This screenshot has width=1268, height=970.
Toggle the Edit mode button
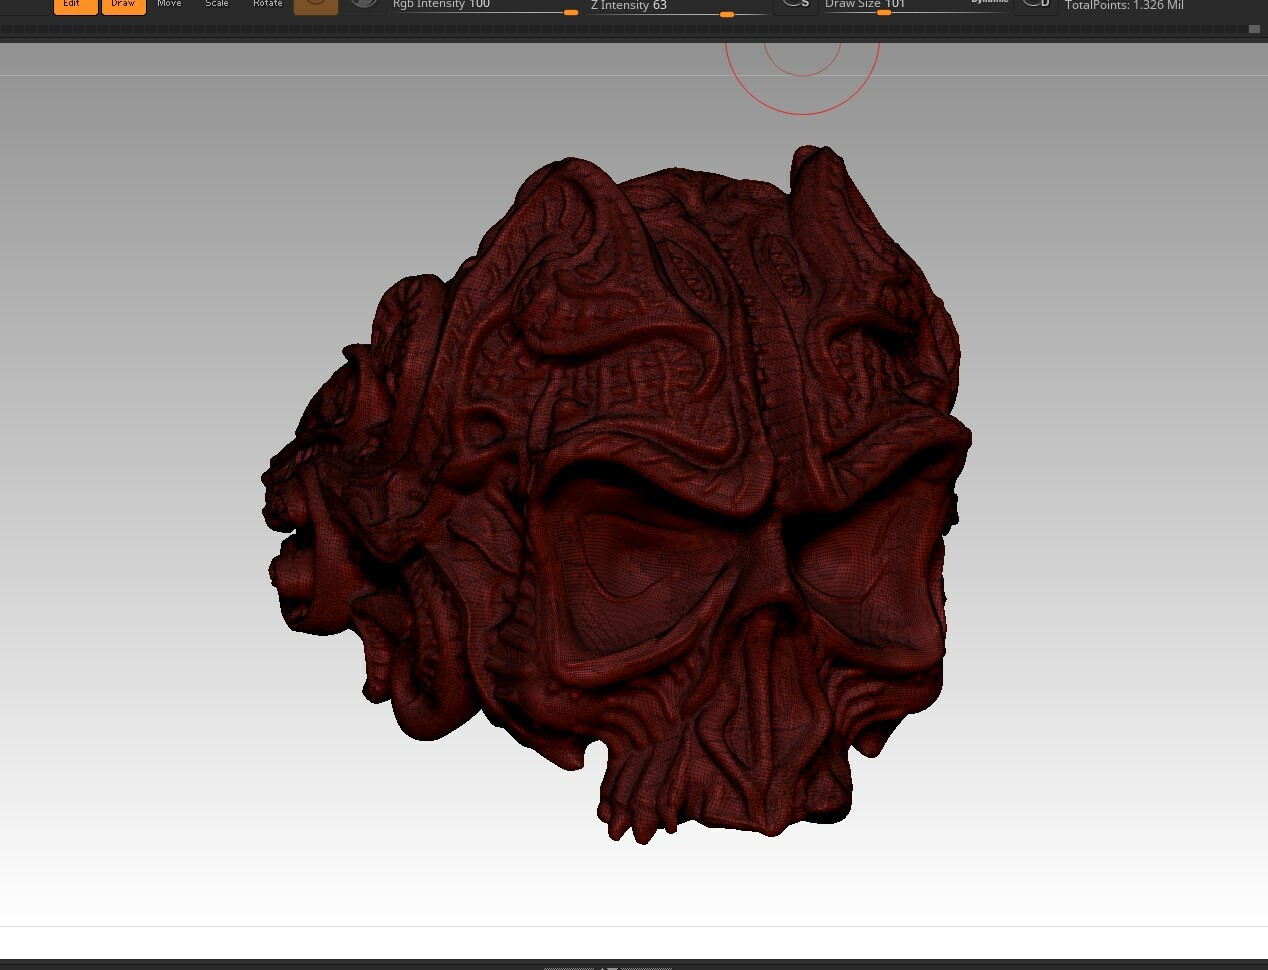click(x=75, y=6)
